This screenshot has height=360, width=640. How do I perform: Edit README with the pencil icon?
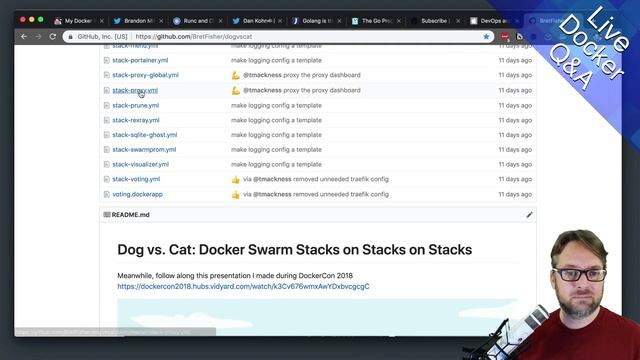(529, 215)
